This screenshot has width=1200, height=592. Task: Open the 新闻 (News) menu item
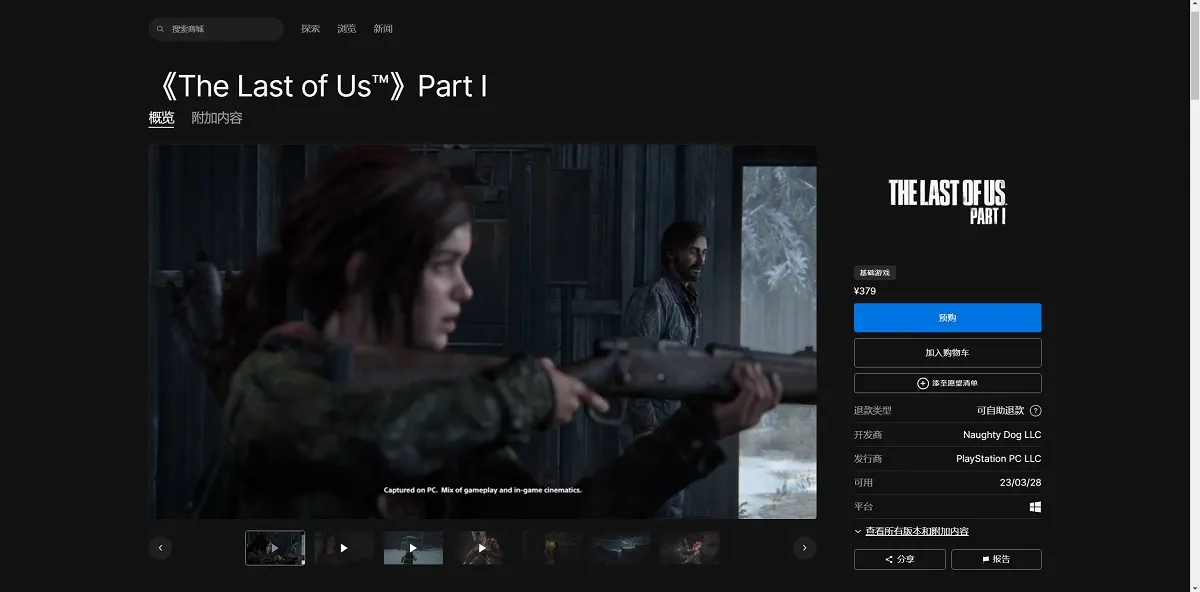click(383, 29)
